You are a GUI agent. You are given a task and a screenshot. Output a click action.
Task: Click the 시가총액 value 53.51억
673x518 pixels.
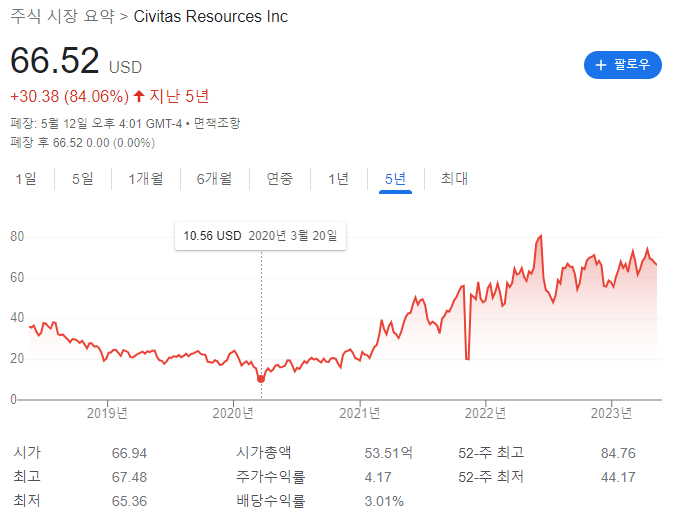tap(388, 453)
